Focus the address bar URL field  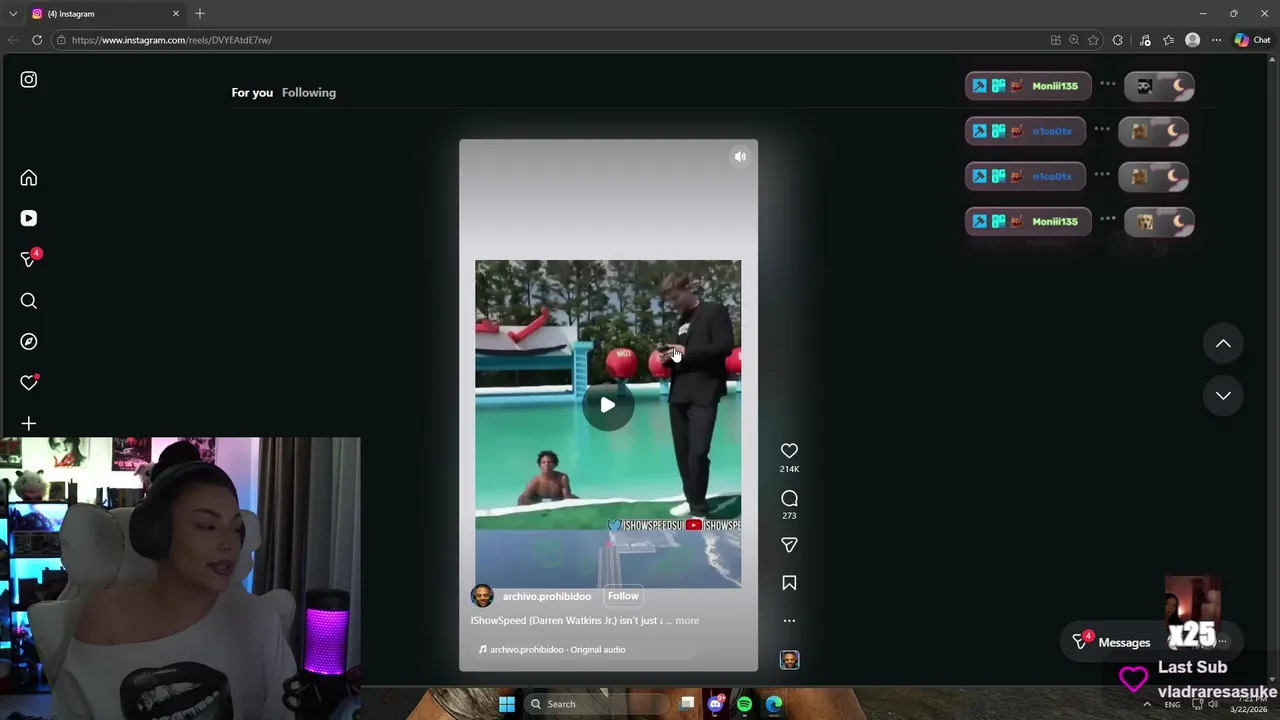coord(550,40)
